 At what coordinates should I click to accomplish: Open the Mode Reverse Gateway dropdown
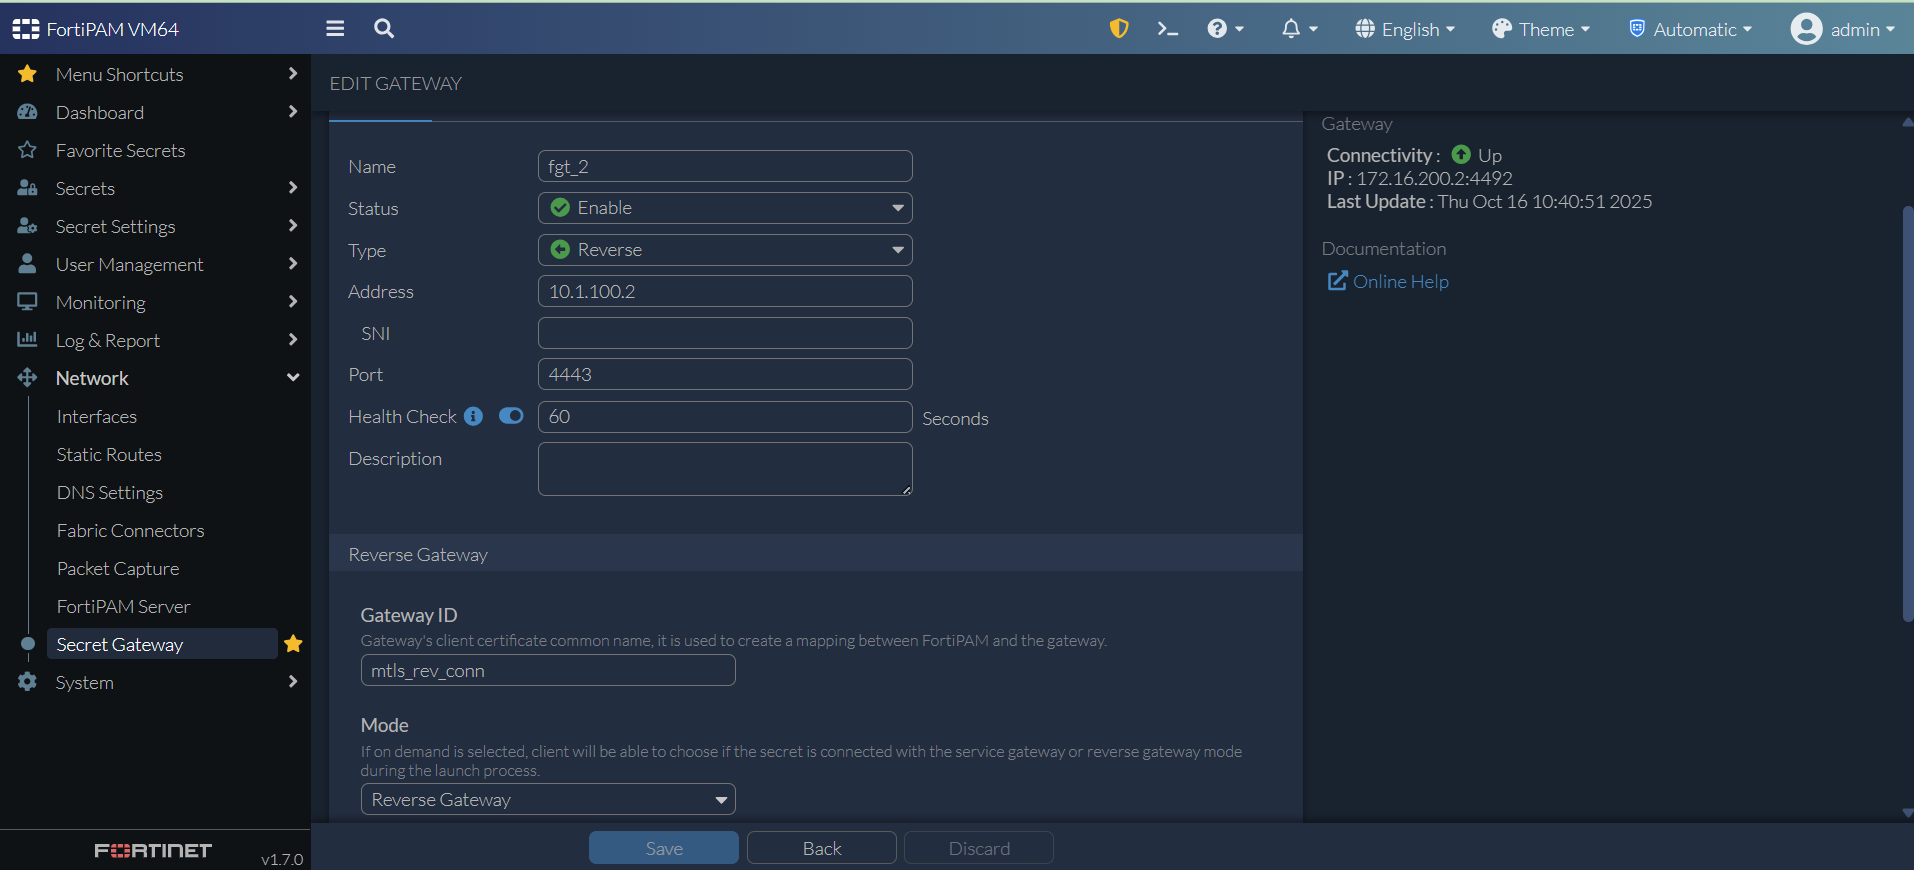(x=548, y=799)
